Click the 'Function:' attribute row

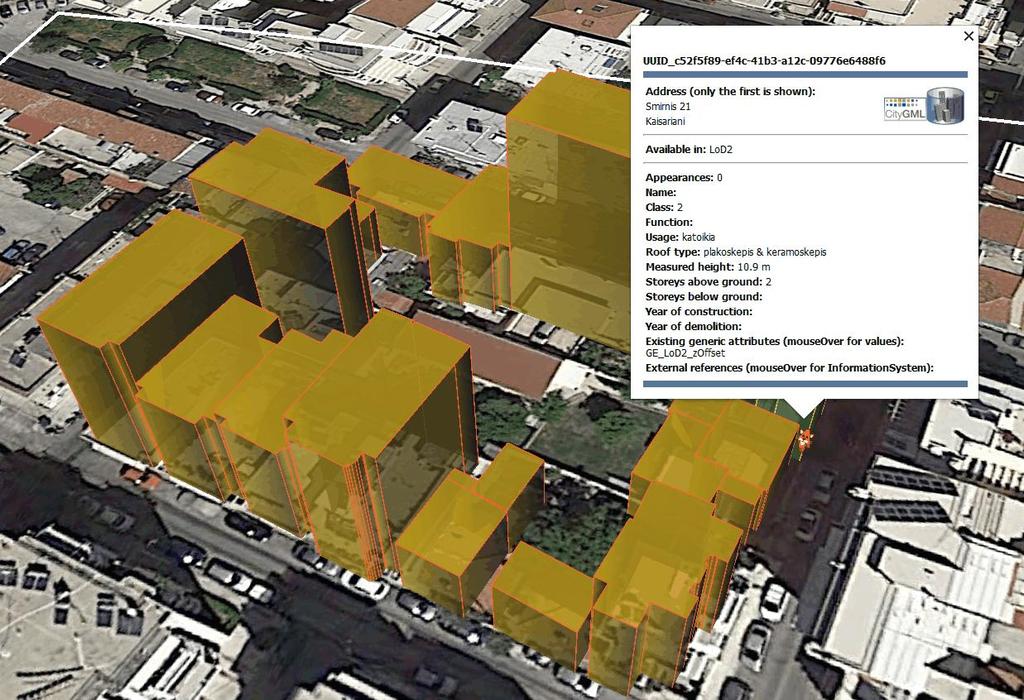click(x=669, y=222)
